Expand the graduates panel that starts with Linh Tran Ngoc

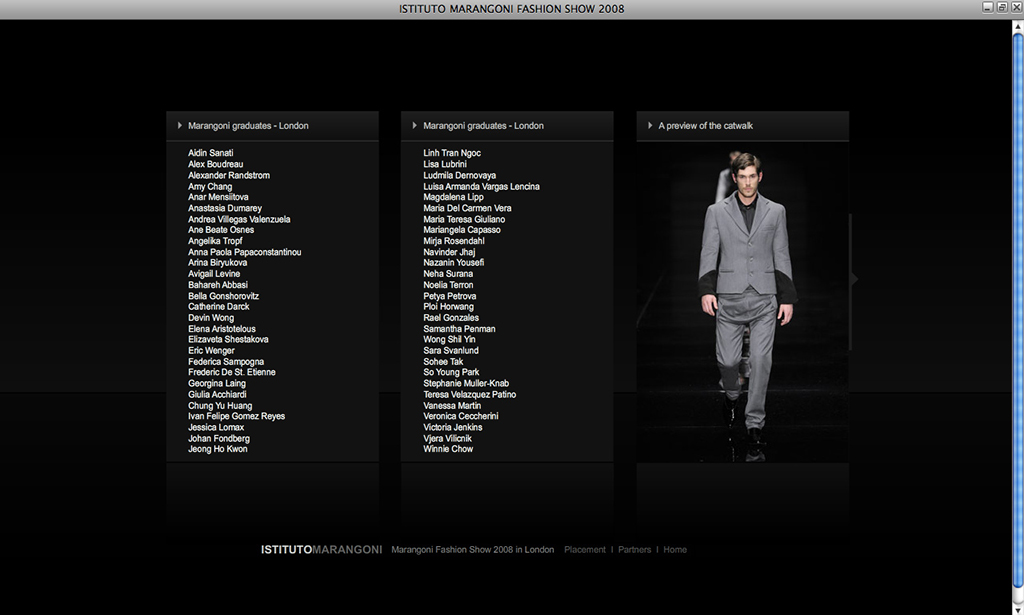(x=415, y=125)
